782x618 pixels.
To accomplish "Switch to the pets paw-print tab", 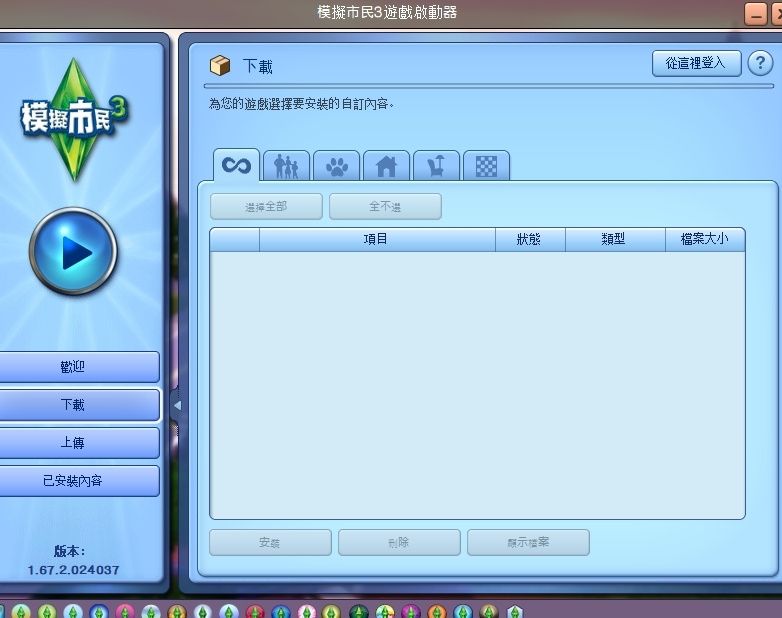I will click(x=337, y=166).
